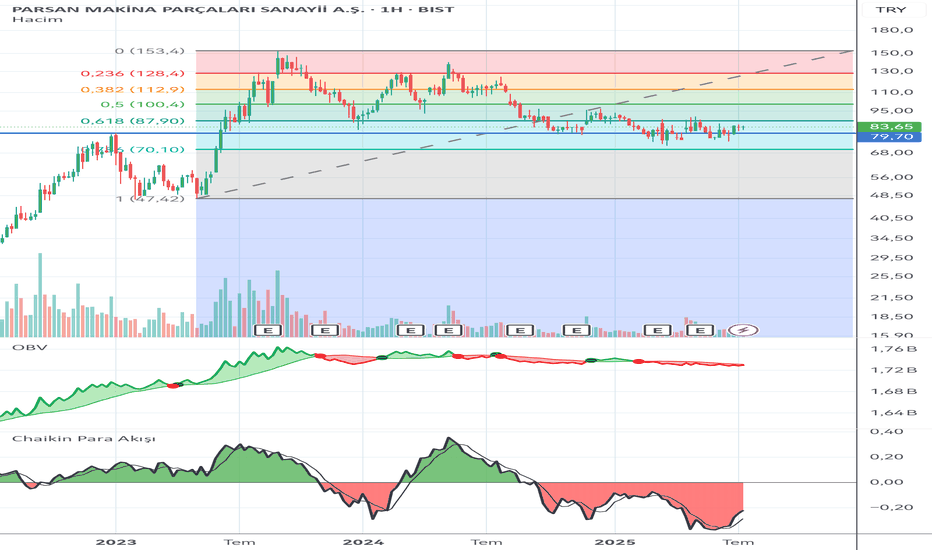Open the leftmost E earnings marker
This screenshot has width=932, height=550.
click(267, 330)
